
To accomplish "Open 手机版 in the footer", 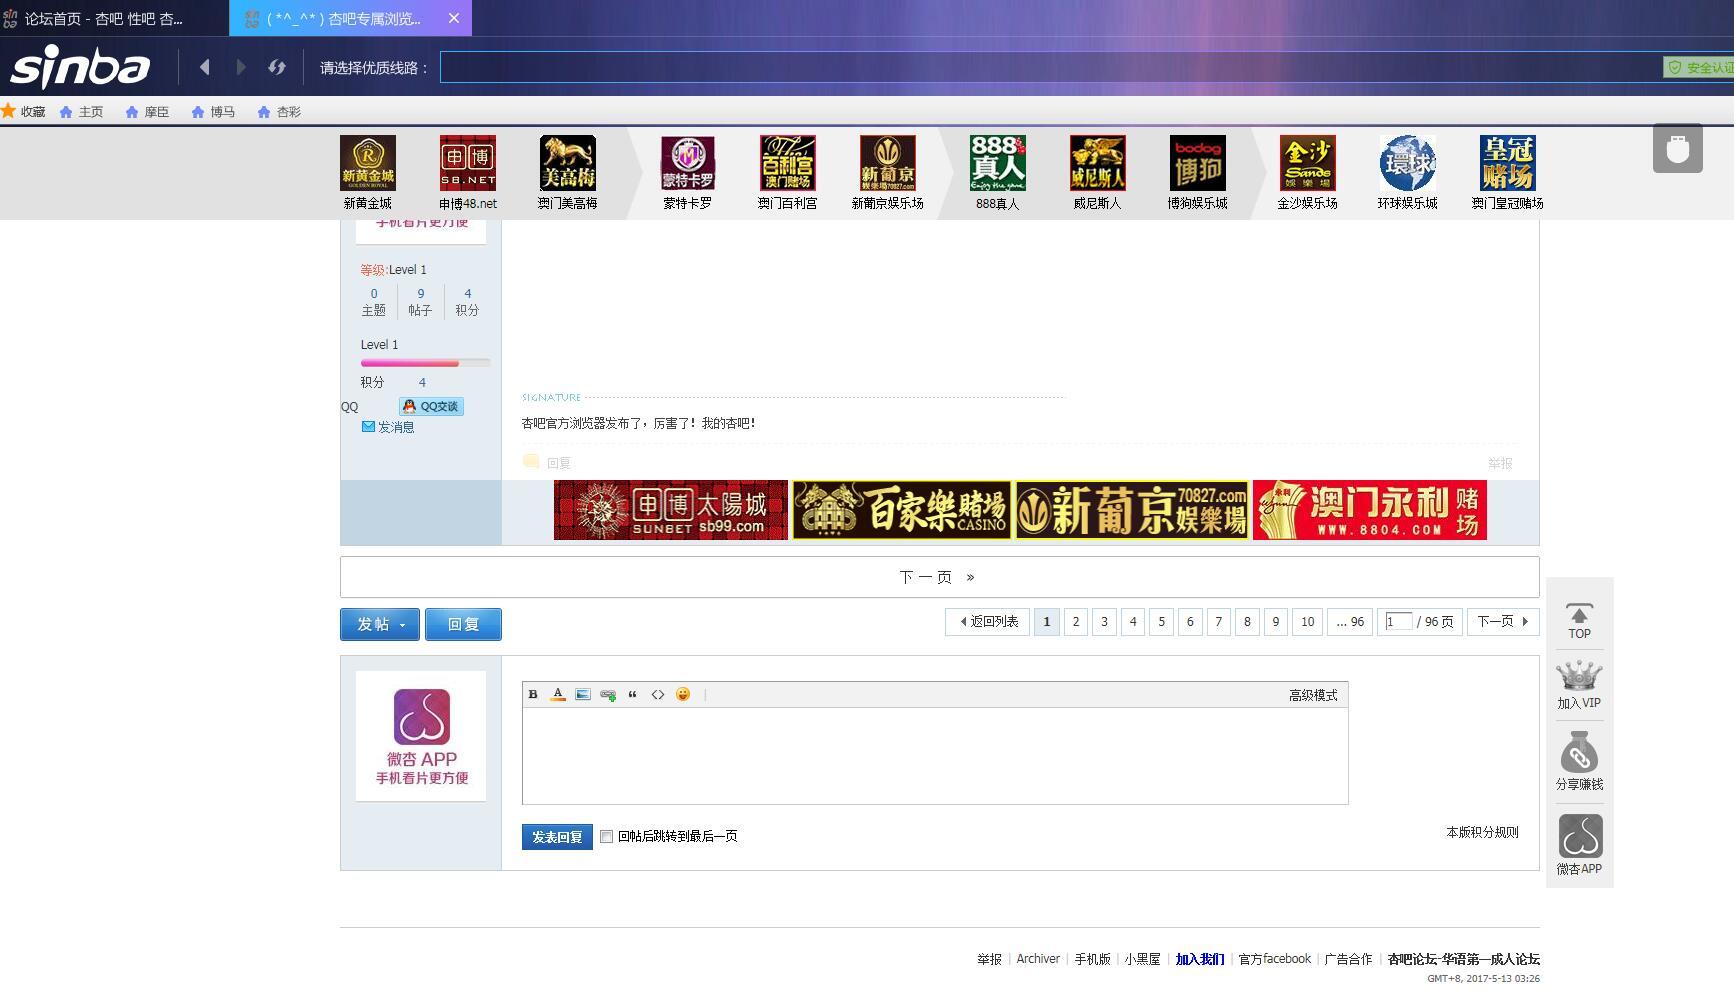I will pos(1093,959).
